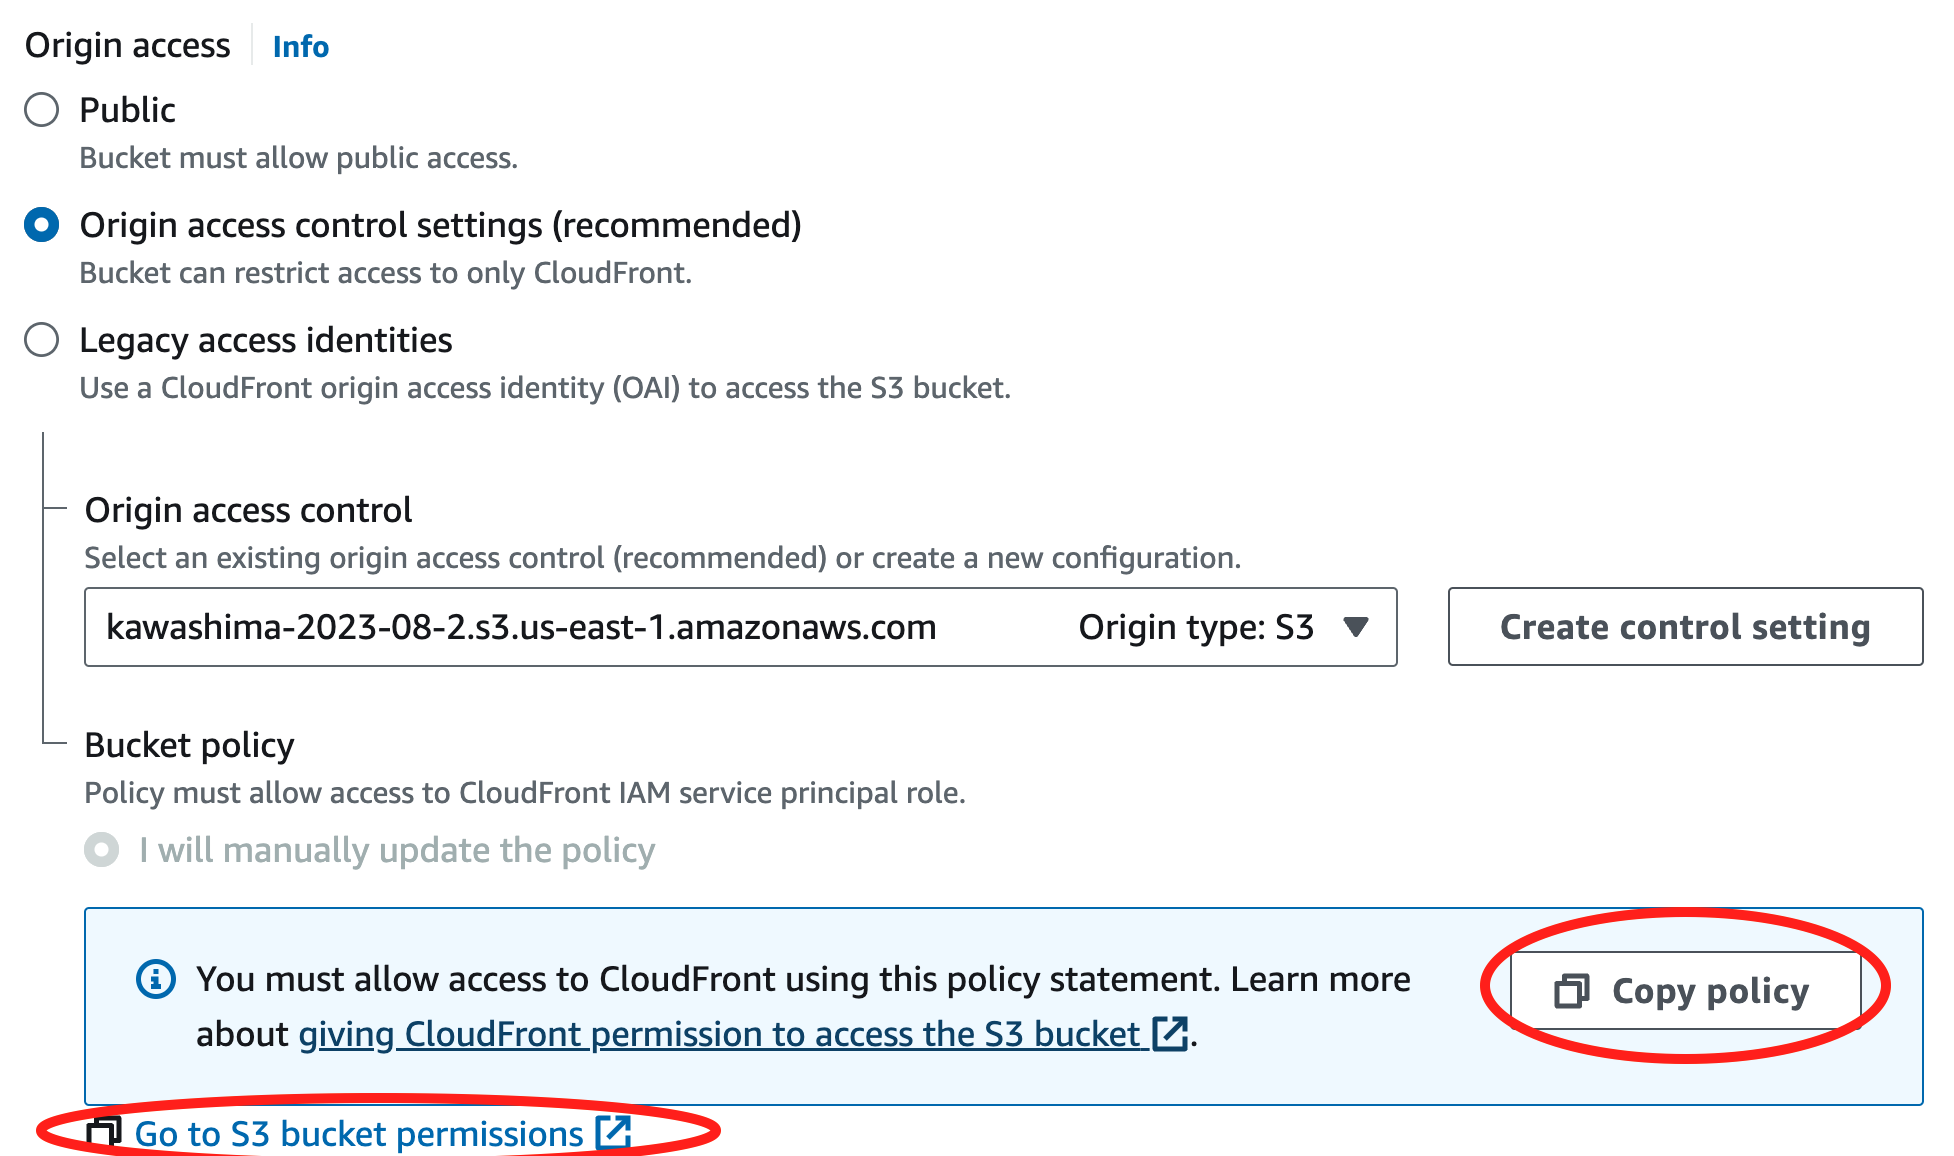Click the copy icon beside S3 bucket permissions
Viewport: 1954px width, 1156px height.
(103, 1133)
